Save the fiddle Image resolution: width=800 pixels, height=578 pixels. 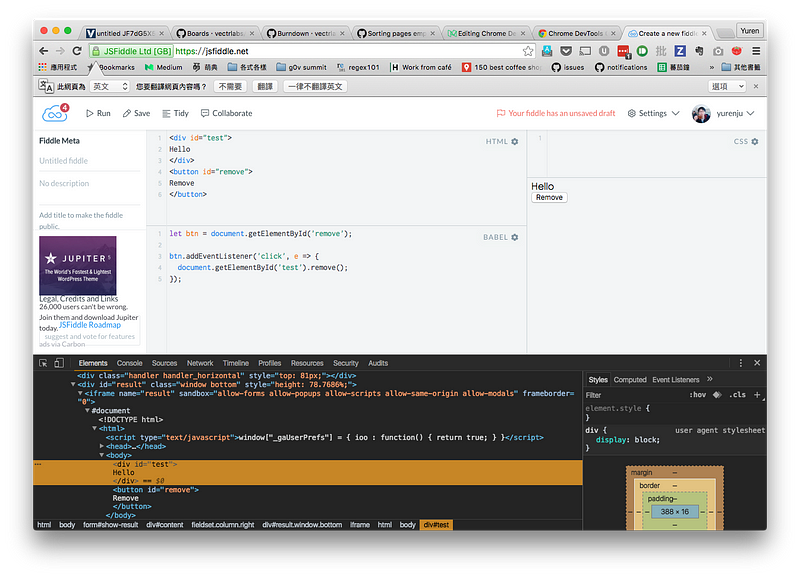(x=136, y=113)
